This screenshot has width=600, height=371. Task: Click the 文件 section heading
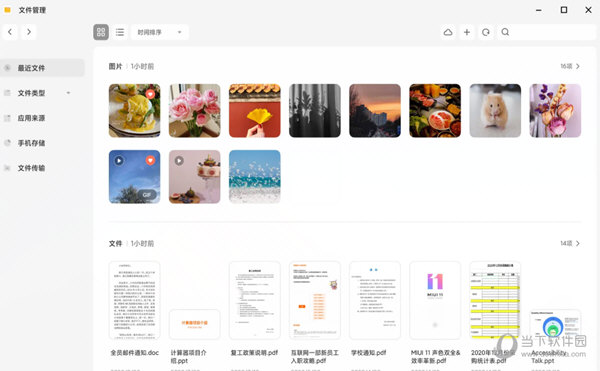pos(115,243)
